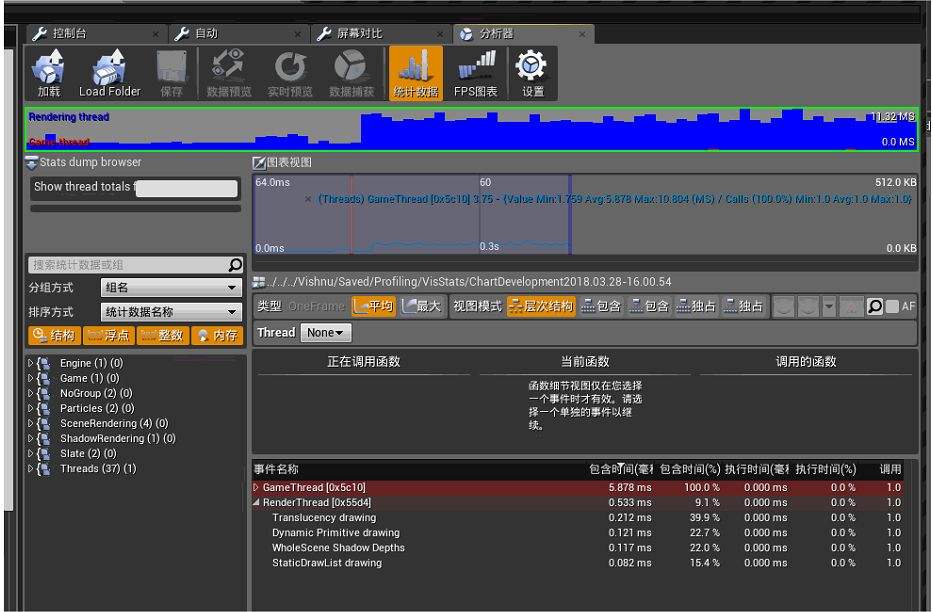
Task: Toggle the 结构 filter button
Action: coord(54,335)
